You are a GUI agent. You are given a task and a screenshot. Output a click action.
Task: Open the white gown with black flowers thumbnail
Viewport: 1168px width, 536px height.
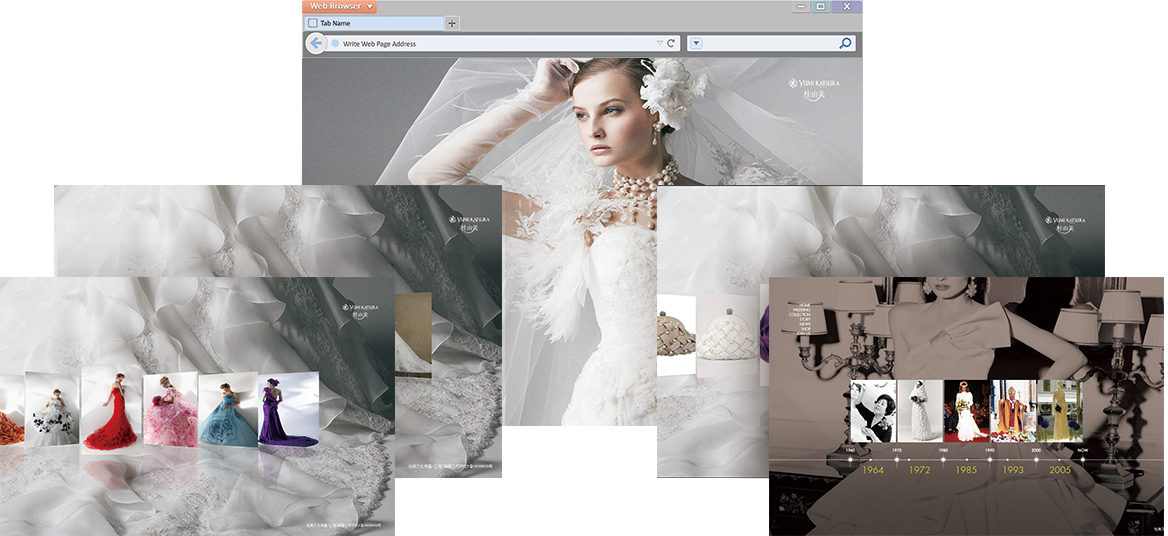[x=52, y=409]
